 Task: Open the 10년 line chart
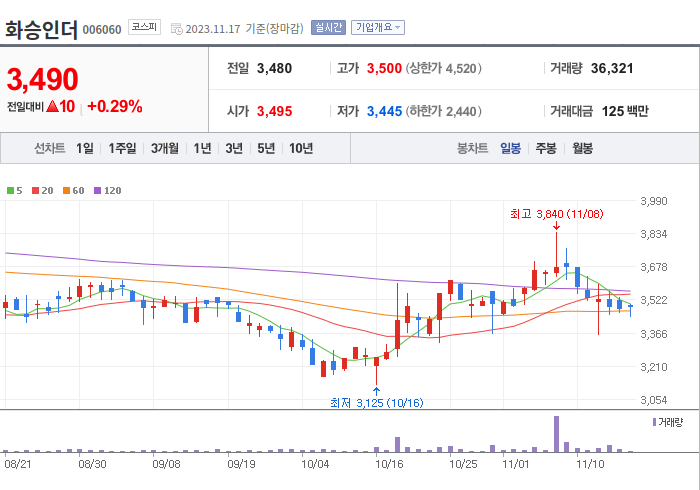[301, 148]
